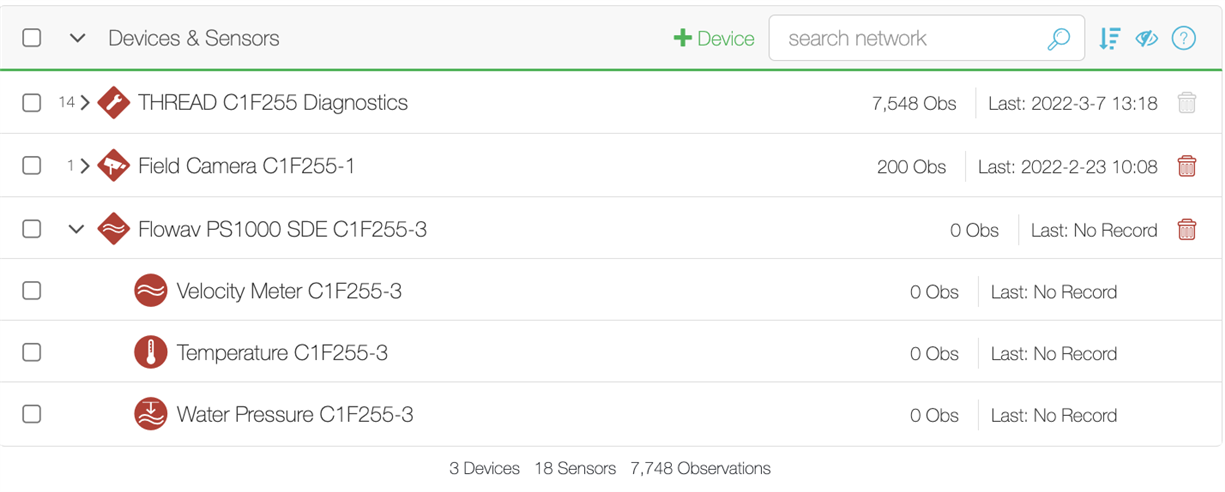Click the THREAD C1F255 Diagnostics wrench icon
This screenshot has height=492, width=1225.
pos(114,102)
